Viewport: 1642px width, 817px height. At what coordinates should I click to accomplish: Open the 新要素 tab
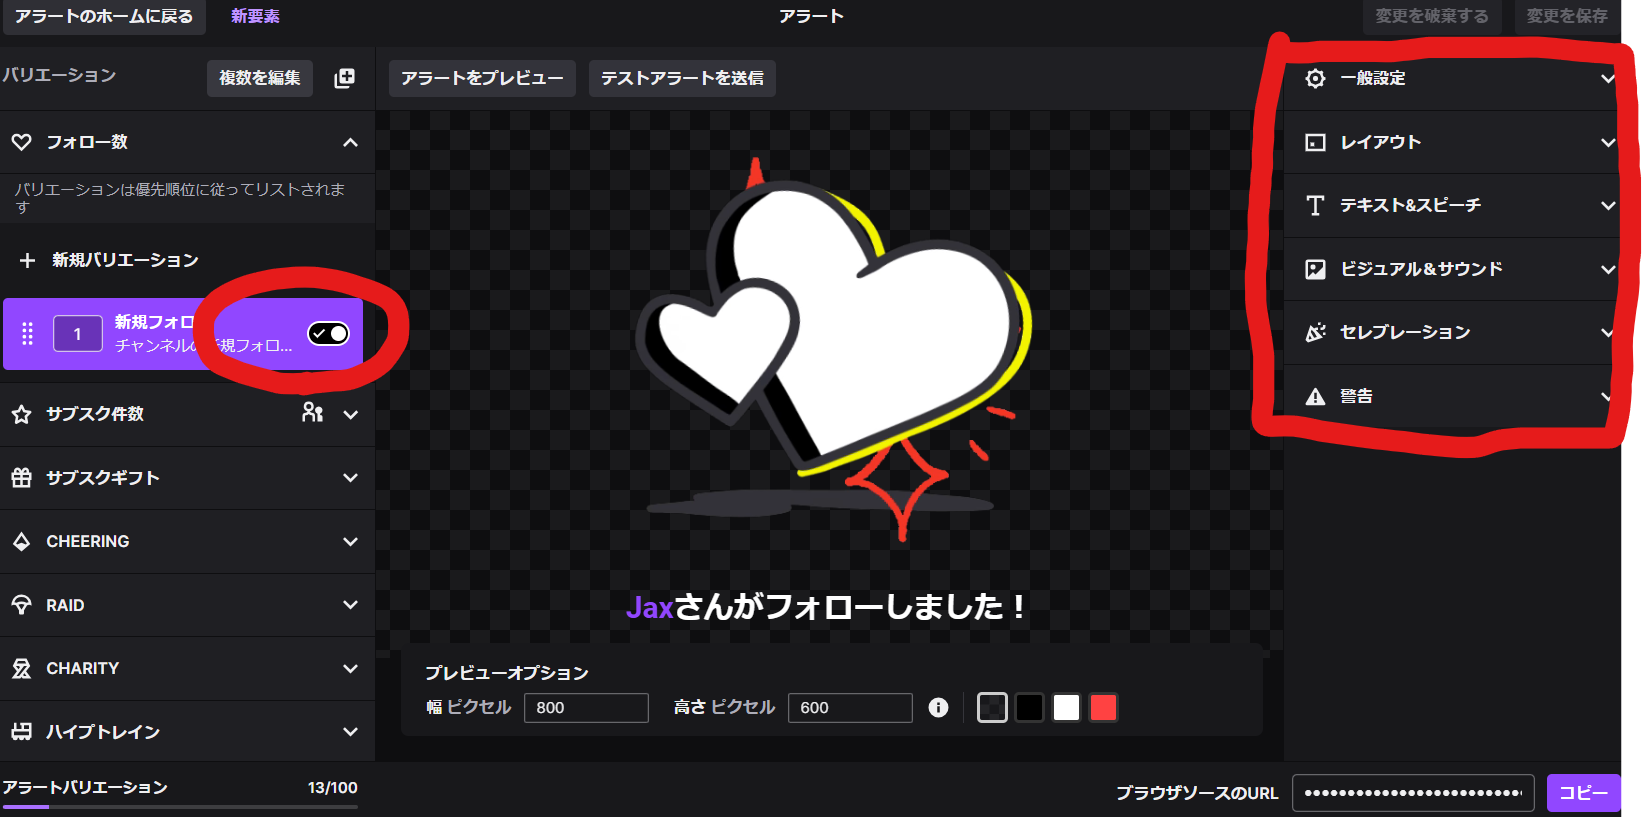(x=255, y=16)
